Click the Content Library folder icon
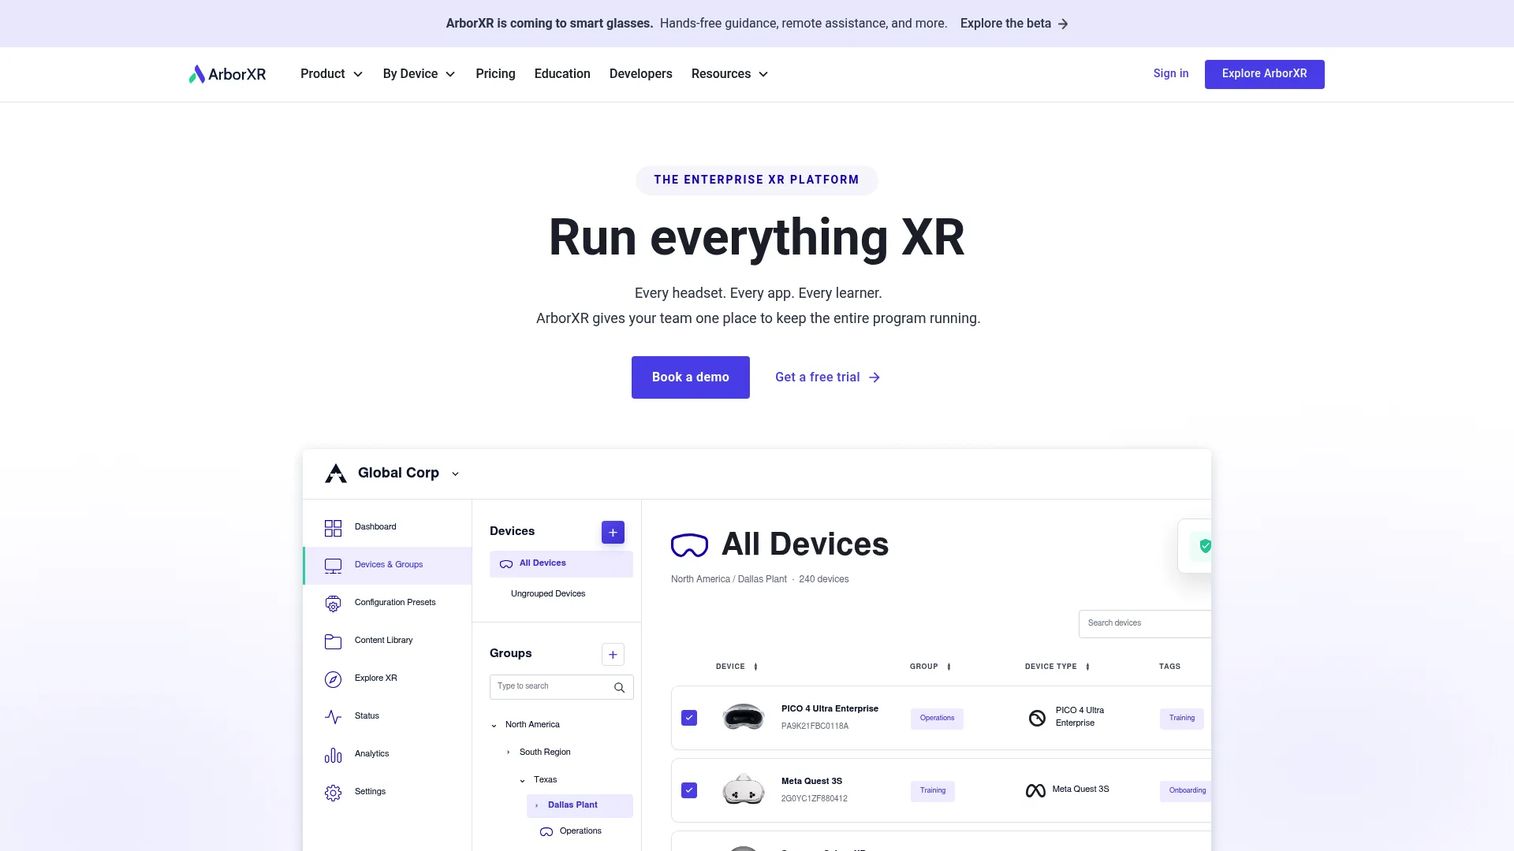The width and height of the screenshot is (1514, 851). coord(333,641)
